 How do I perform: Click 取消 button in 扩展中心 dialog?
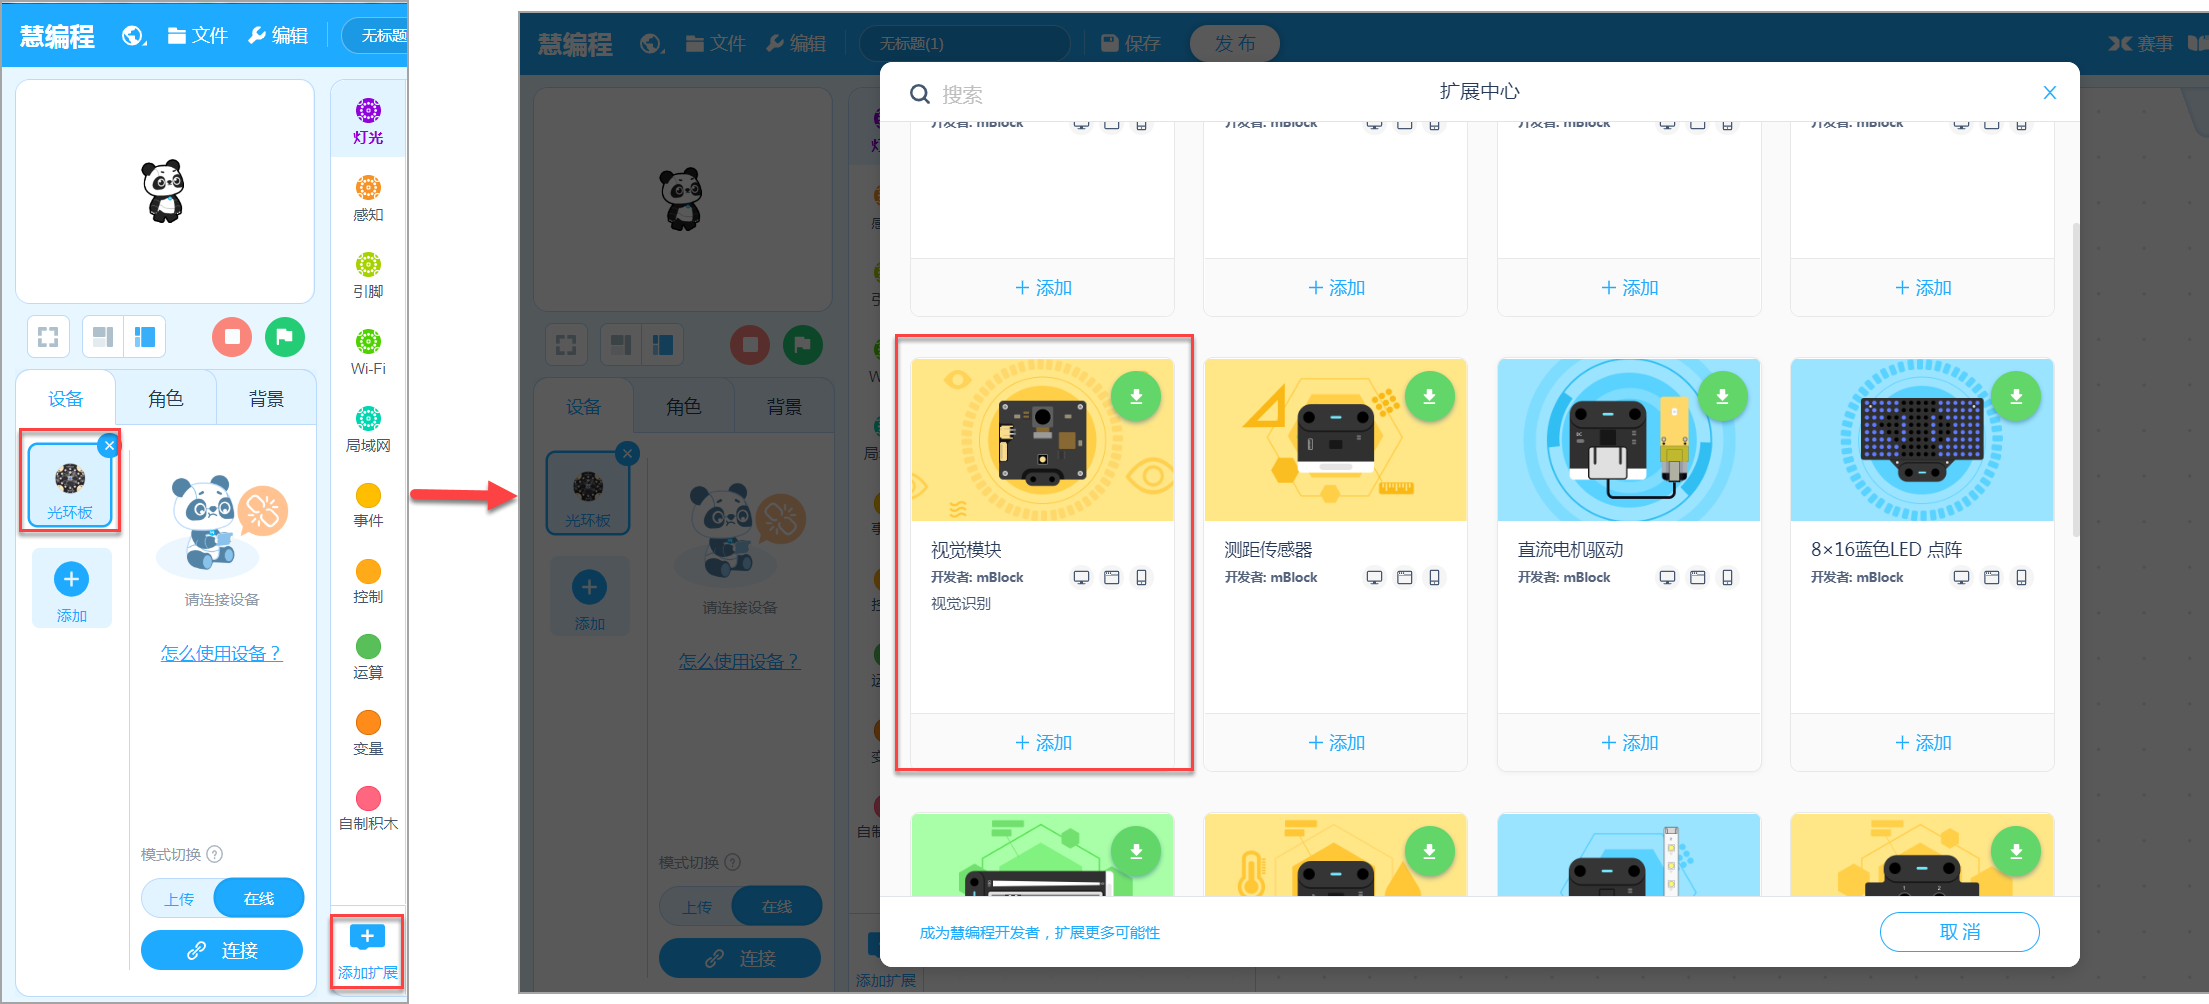tap(1960, 932)
